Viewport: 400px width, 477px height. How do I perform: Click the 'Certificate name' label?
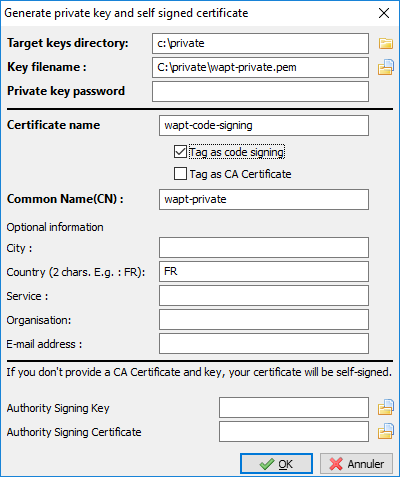pos(53,125)
